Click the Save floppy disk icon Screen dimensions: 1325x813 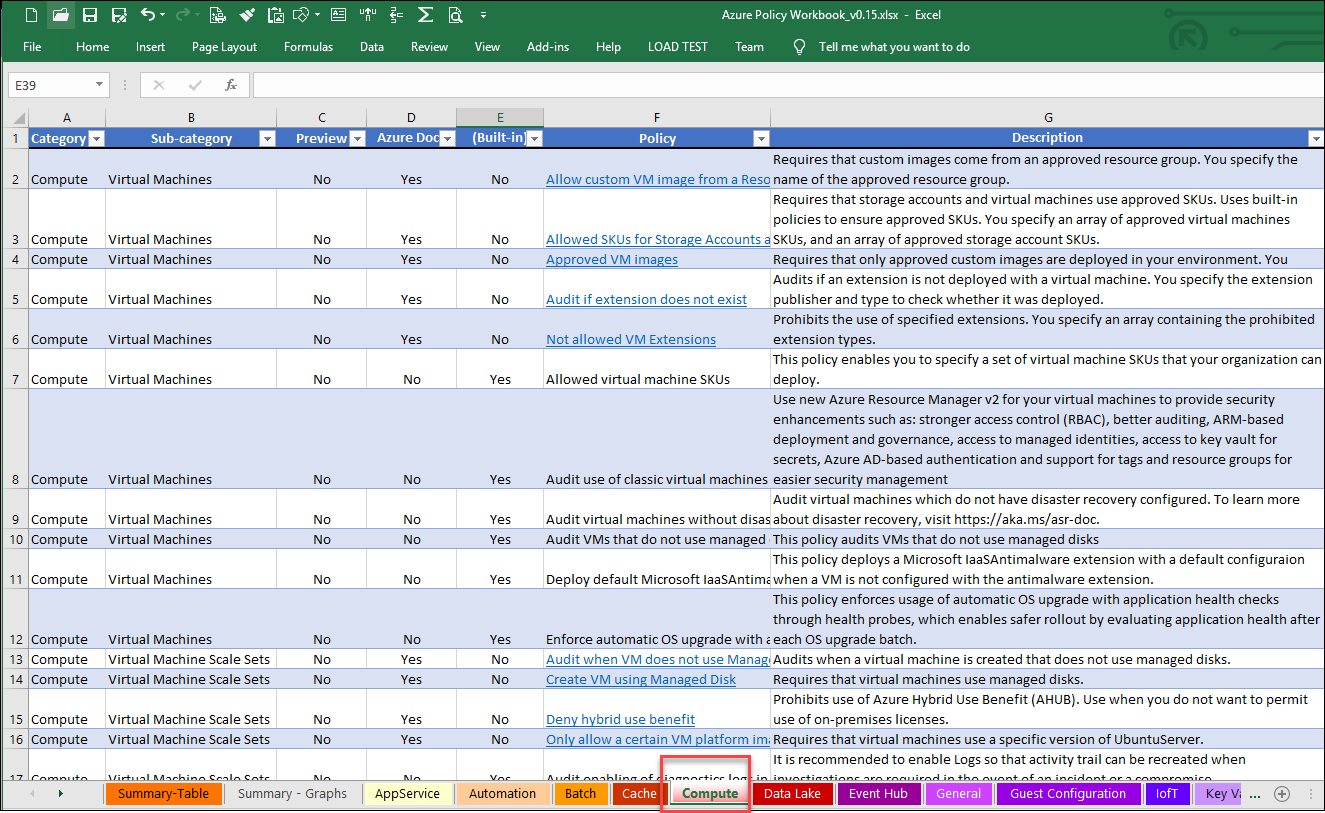[90, 15]
